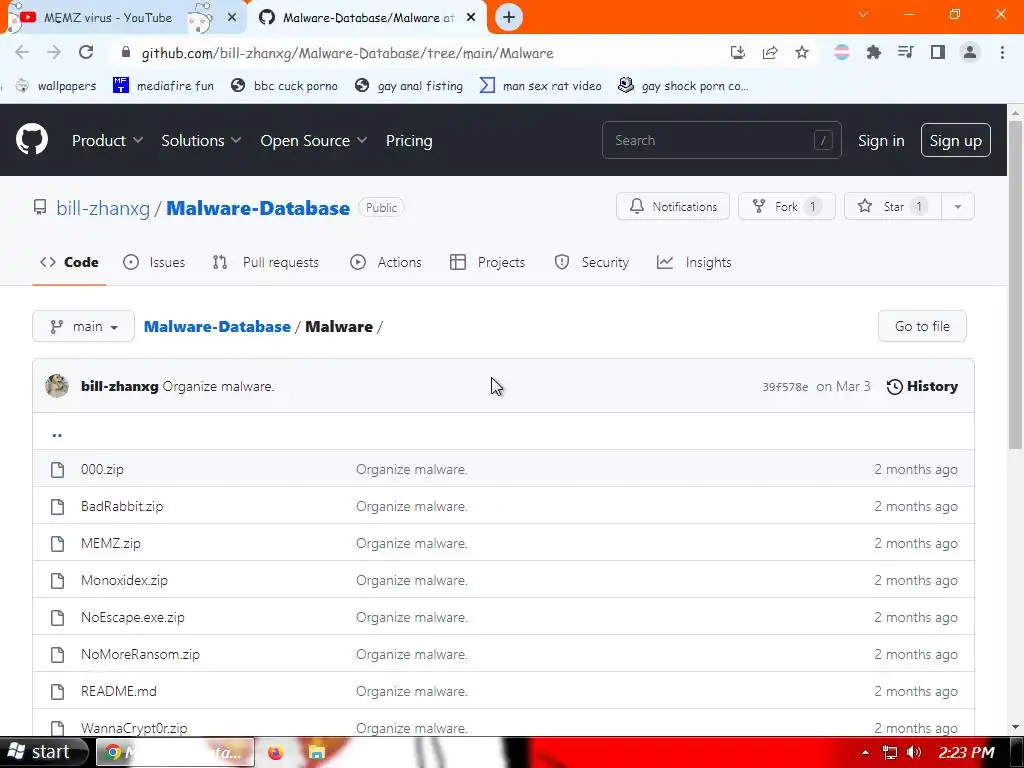Toggle the browser side panel icon
Image resolution: width=1024 pixels, height=768 pixels.
(938, 53)
